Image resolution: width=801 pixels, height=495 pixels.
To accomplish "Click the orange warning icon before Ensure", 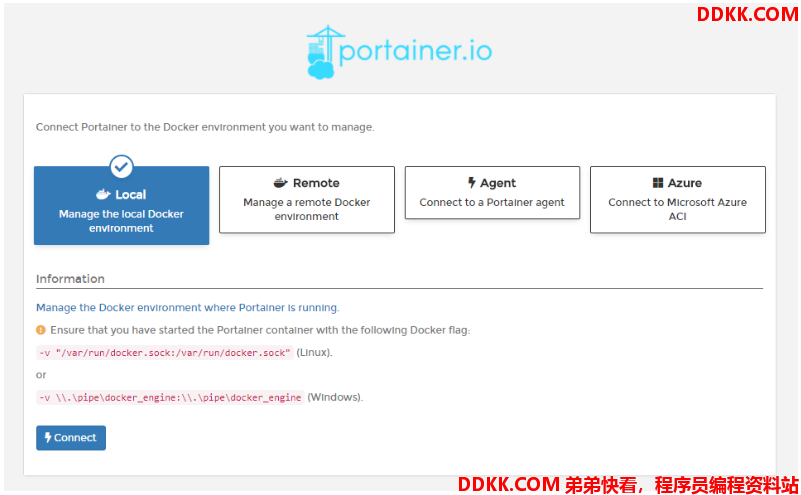I will click(x=41, y=330).
